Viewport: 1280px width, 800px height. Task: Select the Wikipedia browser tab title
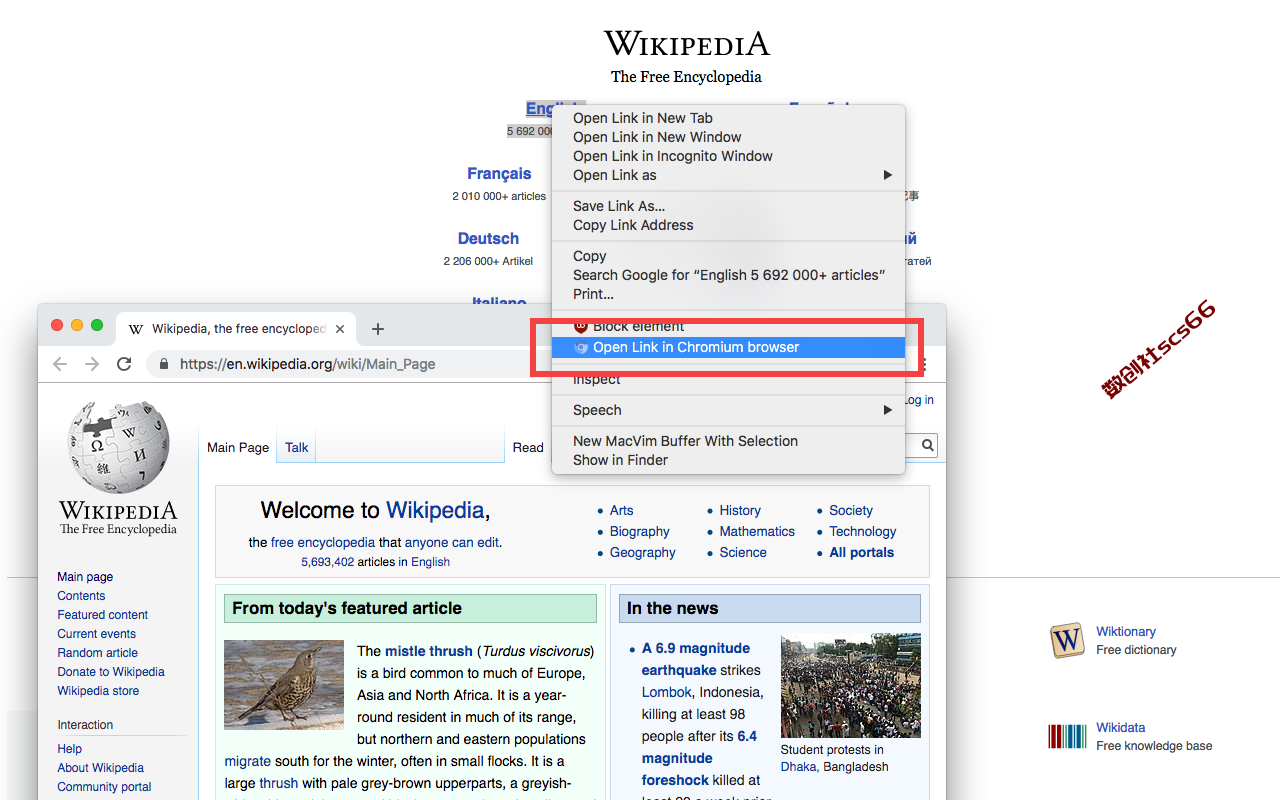pos(239,329)
